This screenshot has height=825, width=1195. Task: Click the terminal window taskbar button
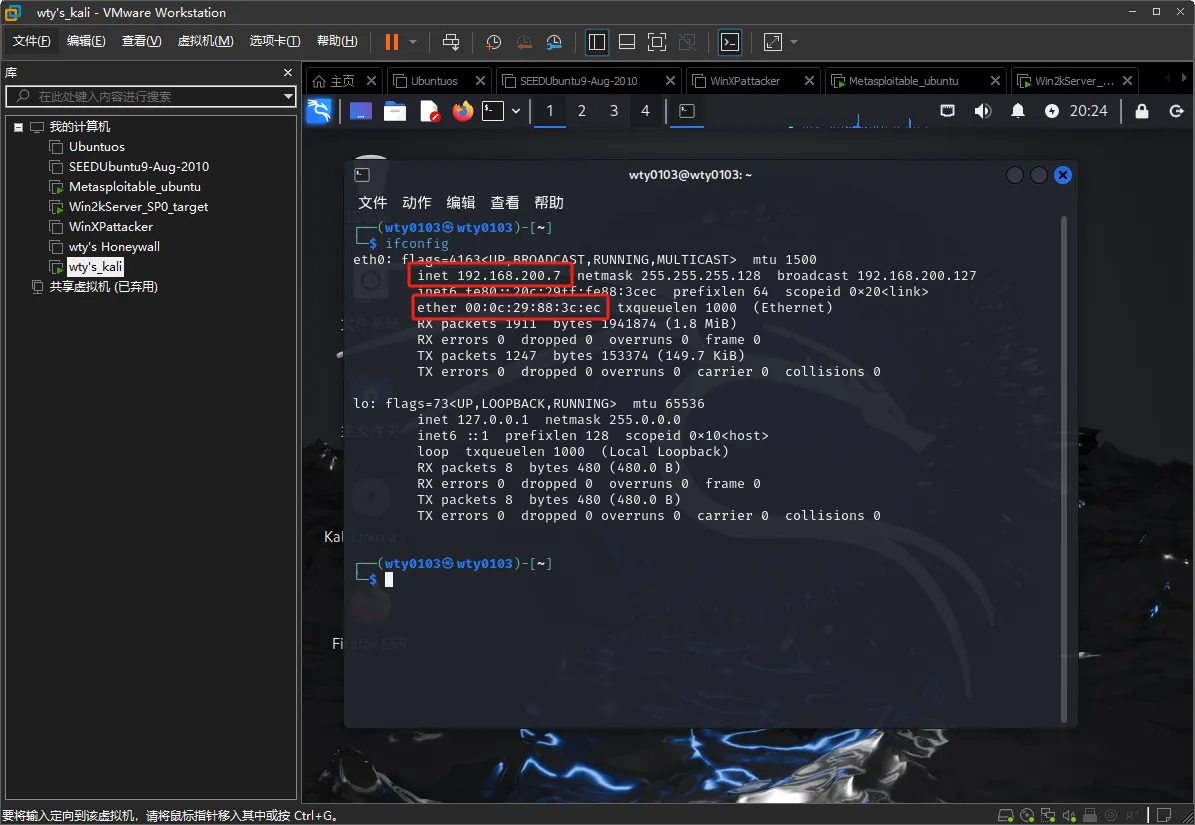[x=687, y=111]
